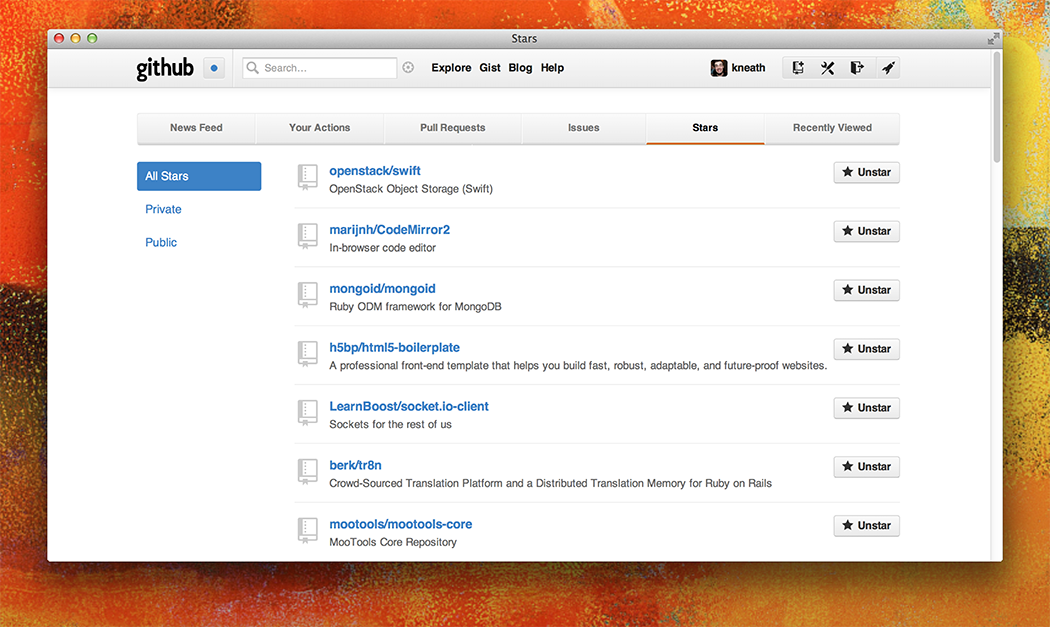Click the sign out icon
Image resolution: width=1050 pixels, height=627 pixels.
pyautogui.click(x=857, y=68)
